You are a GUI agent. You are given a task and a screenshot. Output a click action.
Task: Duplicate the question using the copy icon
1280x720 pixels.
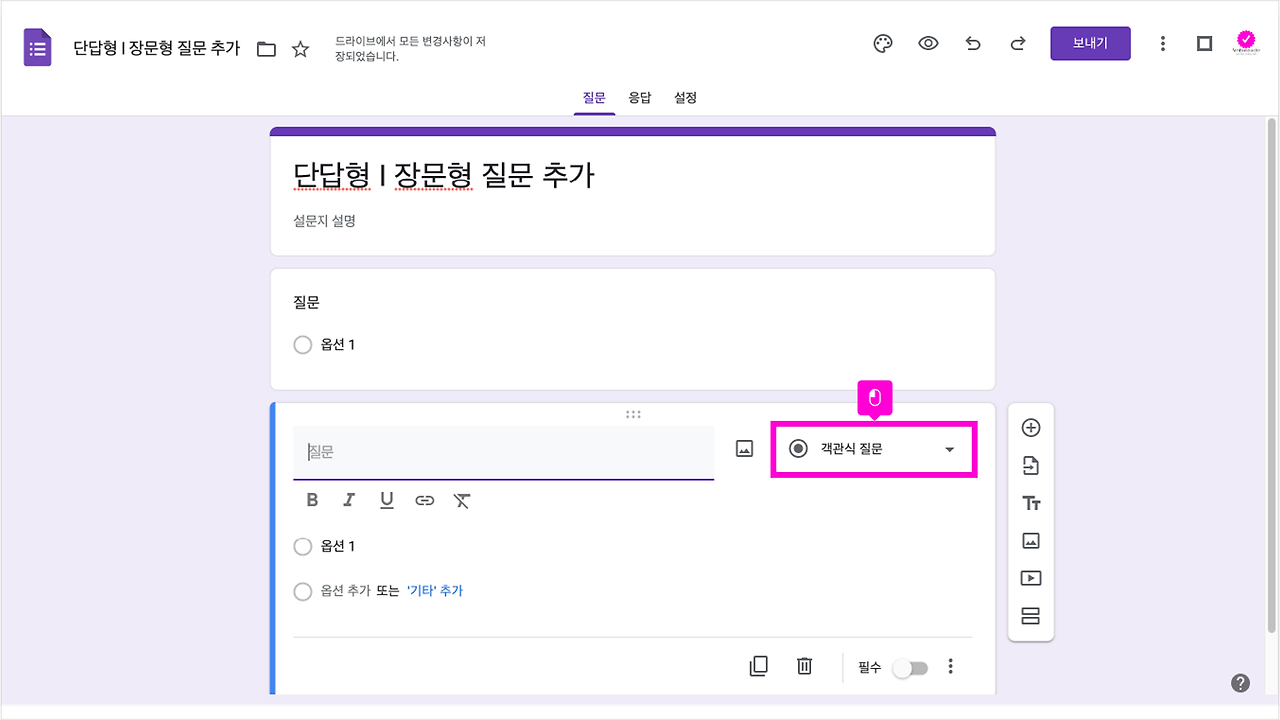click(758, 666)
